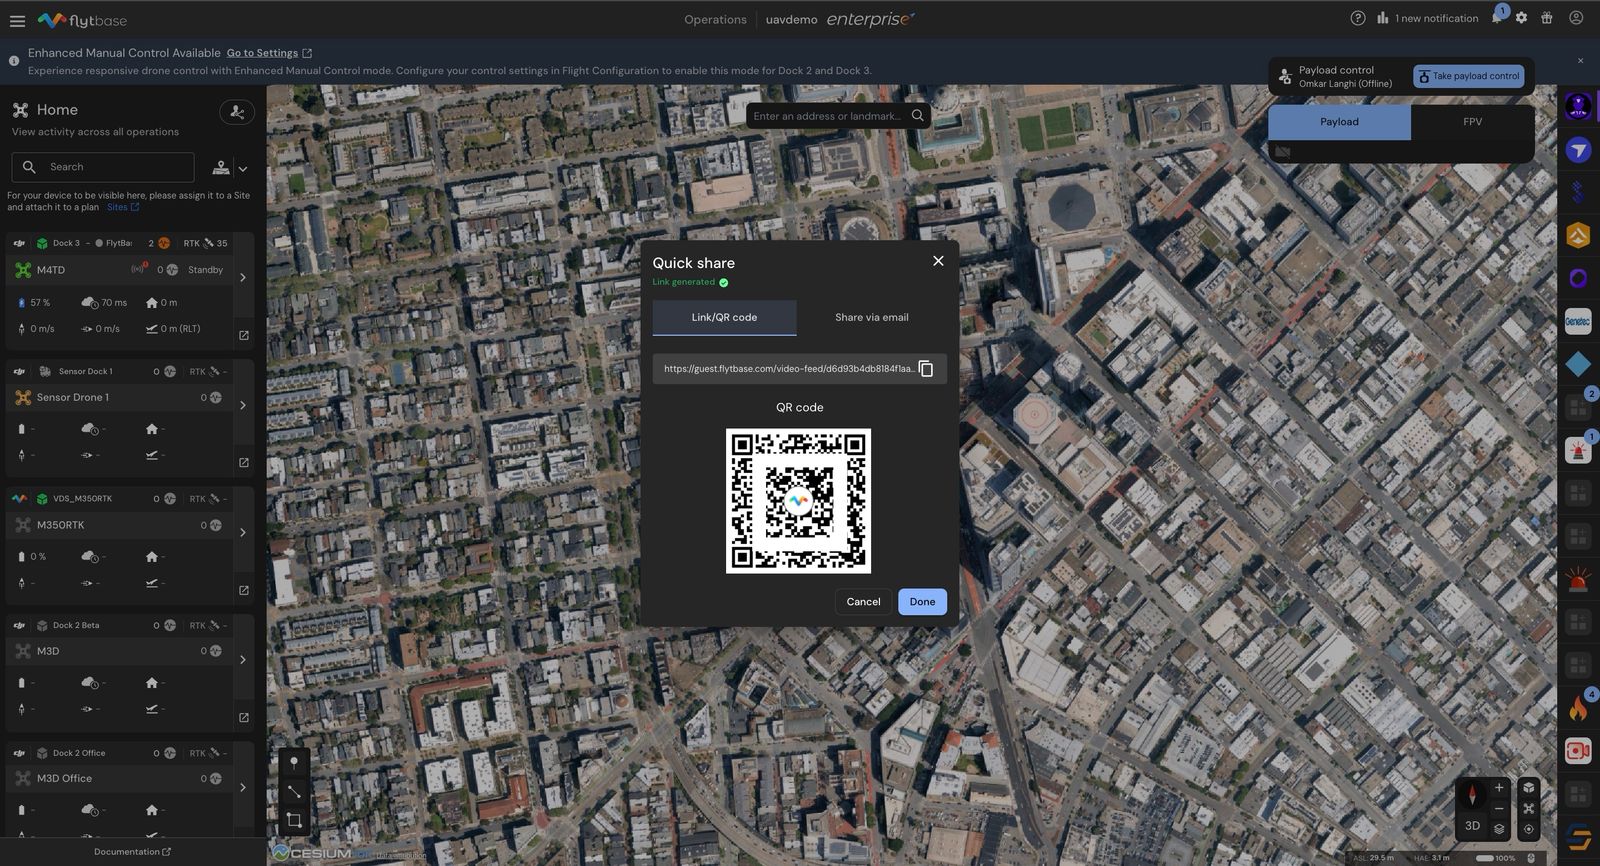This screenshot has height=866, width=1600.
Task: Zoom in on the map
Action: [1499, 788]
